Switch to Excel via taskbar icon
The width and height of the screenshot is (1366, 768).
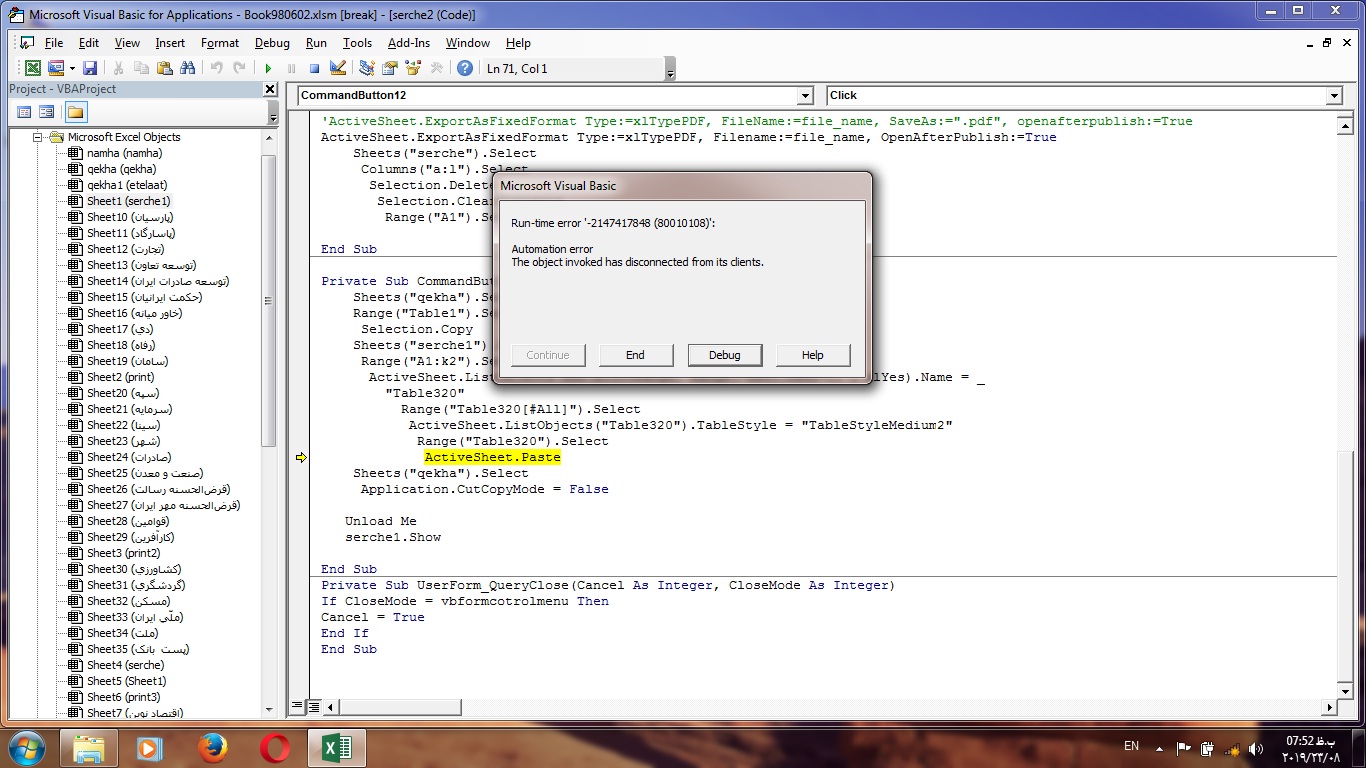(336, 747)
